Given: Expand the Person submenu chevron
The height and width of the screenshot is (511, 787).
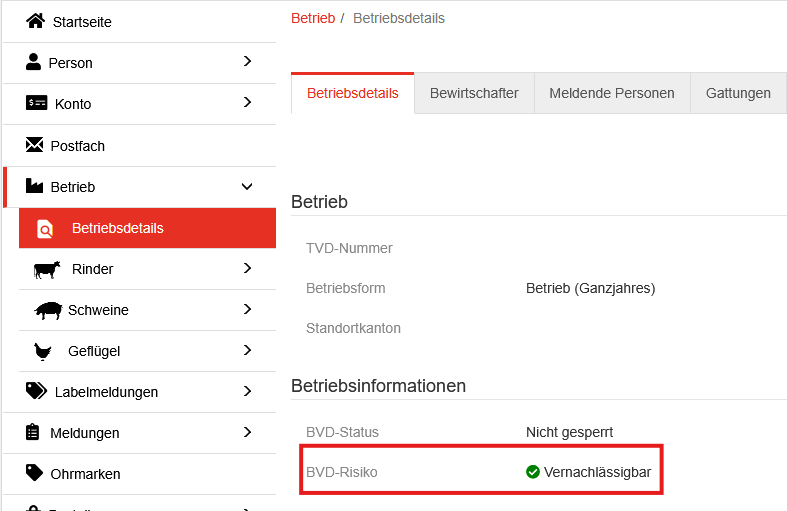Looking at the screenshot, I should coord(247,62).
